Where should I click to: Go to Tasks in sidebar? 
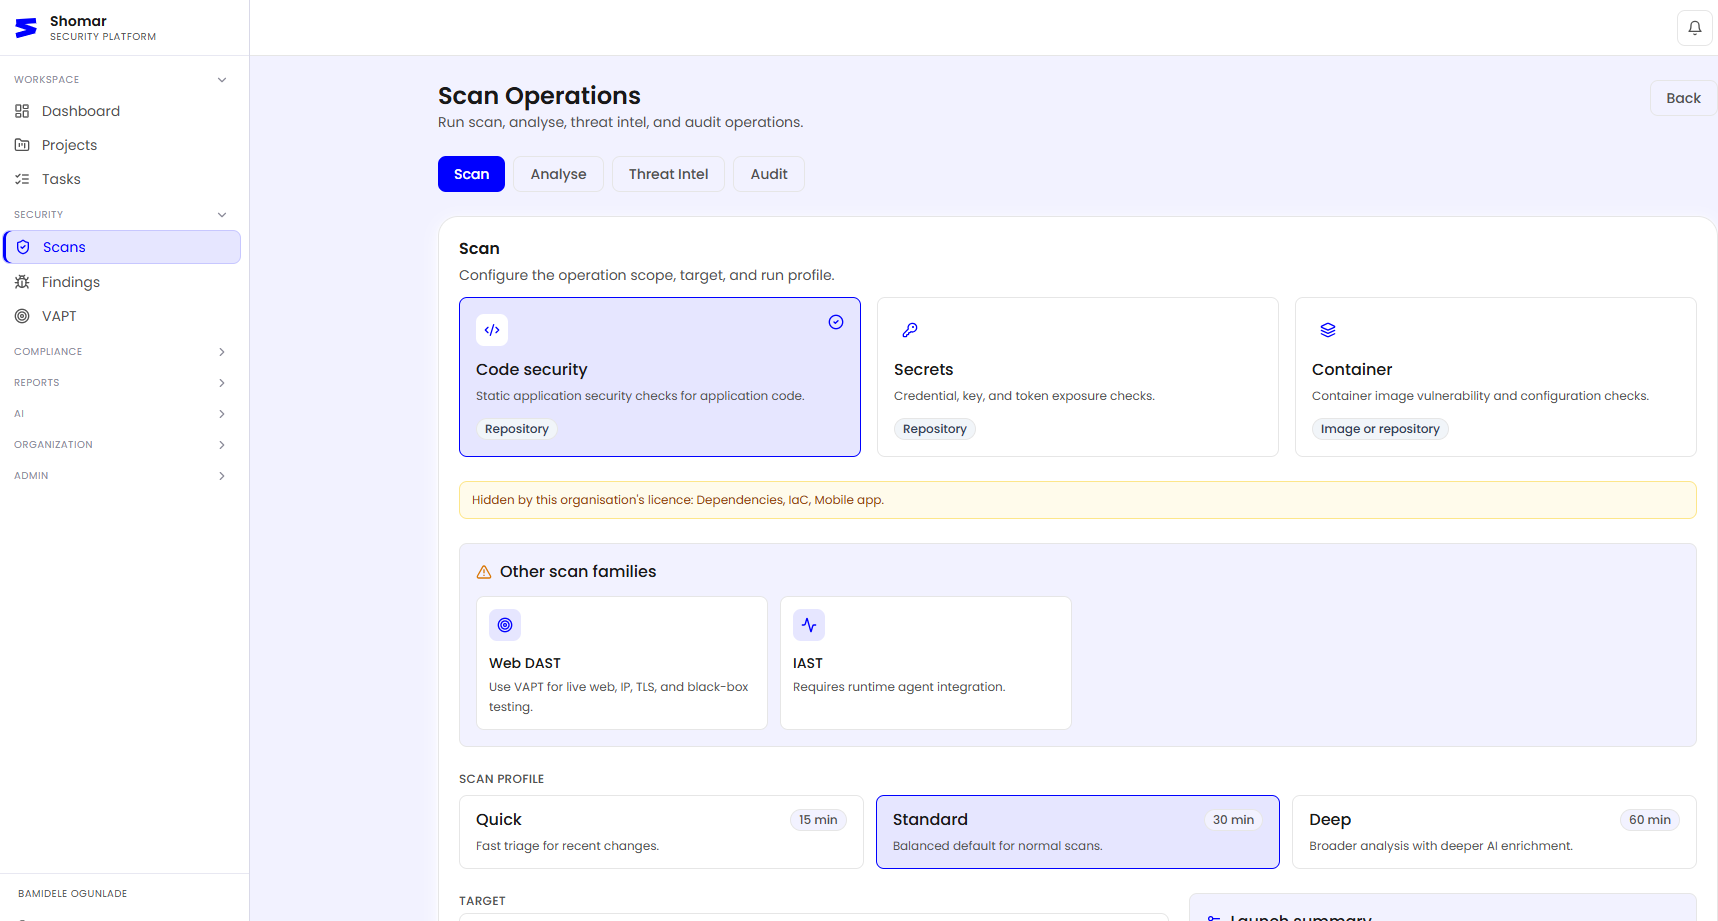click(x=122, y=179)
